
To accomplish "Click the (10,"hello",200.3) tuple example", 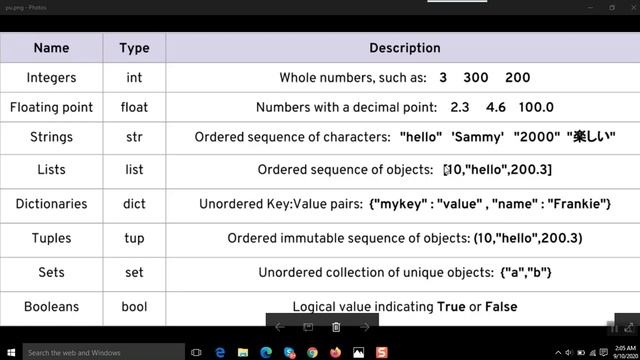I will [x=528, y=238].
